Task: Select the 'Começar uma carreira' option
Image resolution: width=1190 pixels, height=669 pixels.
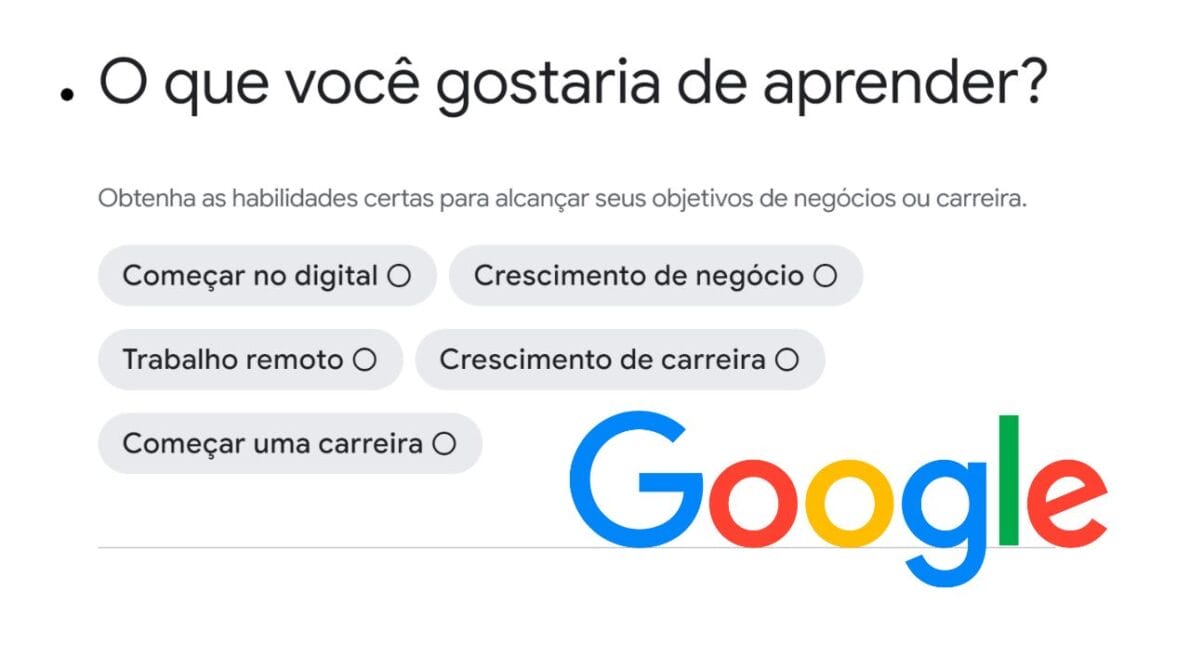Action: click(x=290, y=443)
